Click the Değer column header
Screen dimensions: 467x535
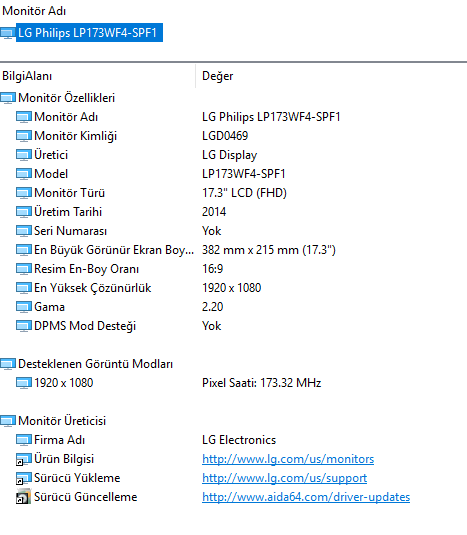tap(331, 76)
